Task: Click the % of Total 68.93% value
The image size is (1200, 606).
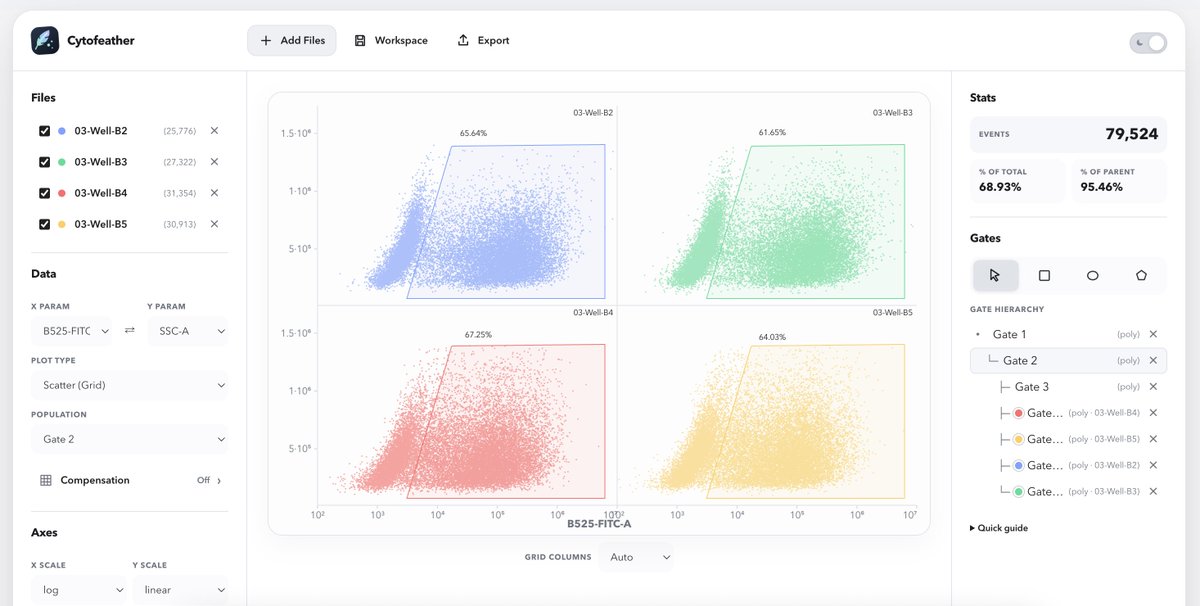Action: (1000, 187)
